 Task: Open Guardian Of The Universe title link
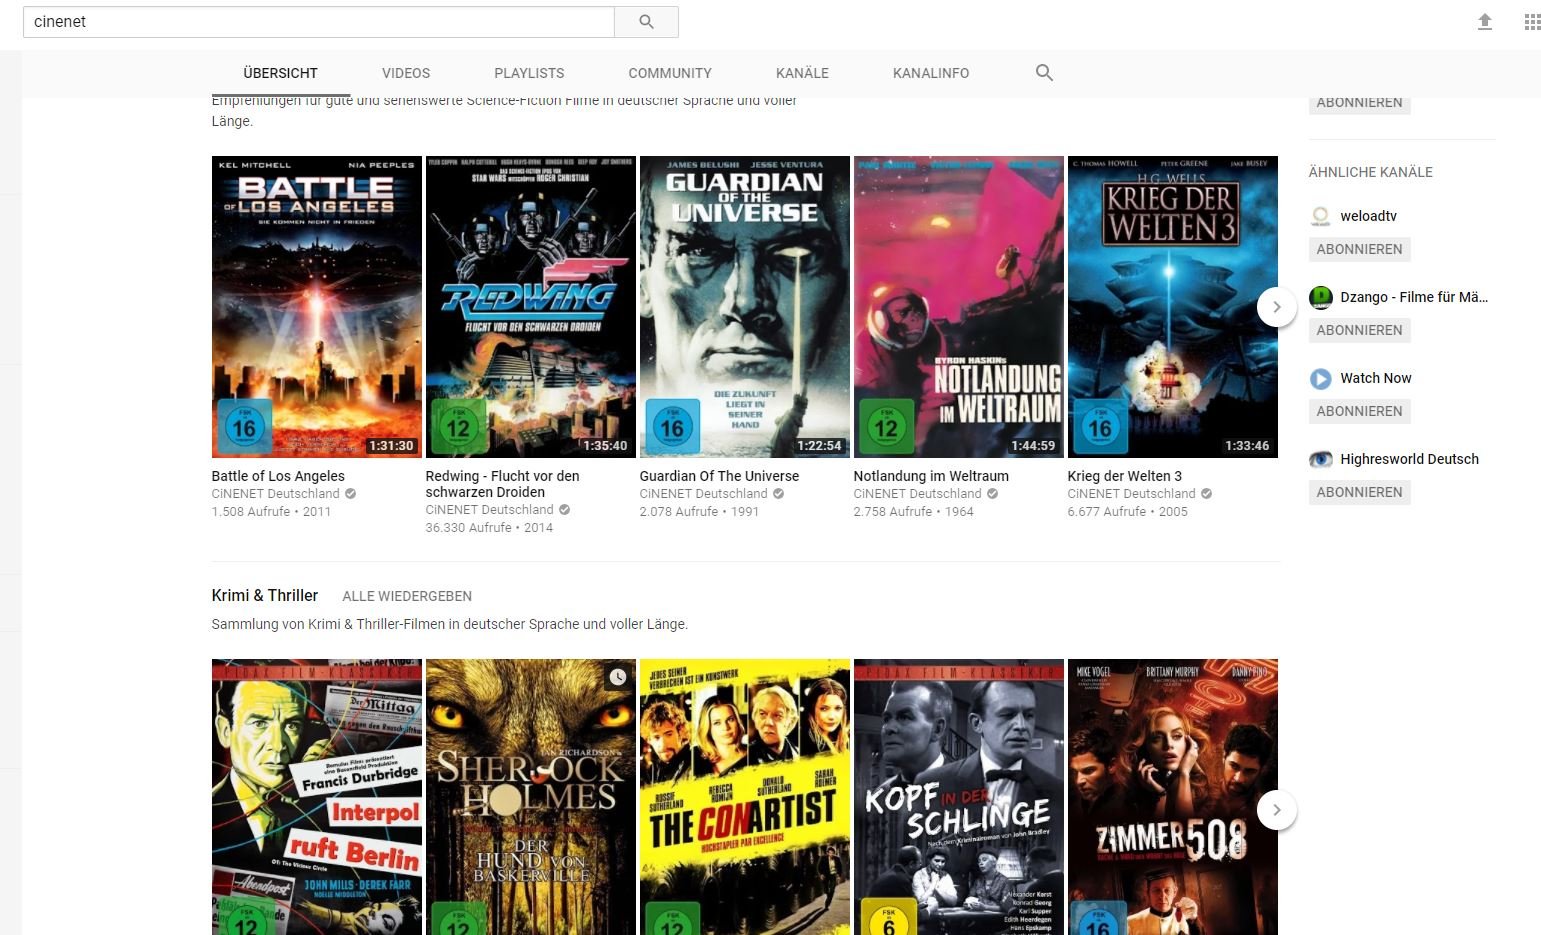(719, 476)
